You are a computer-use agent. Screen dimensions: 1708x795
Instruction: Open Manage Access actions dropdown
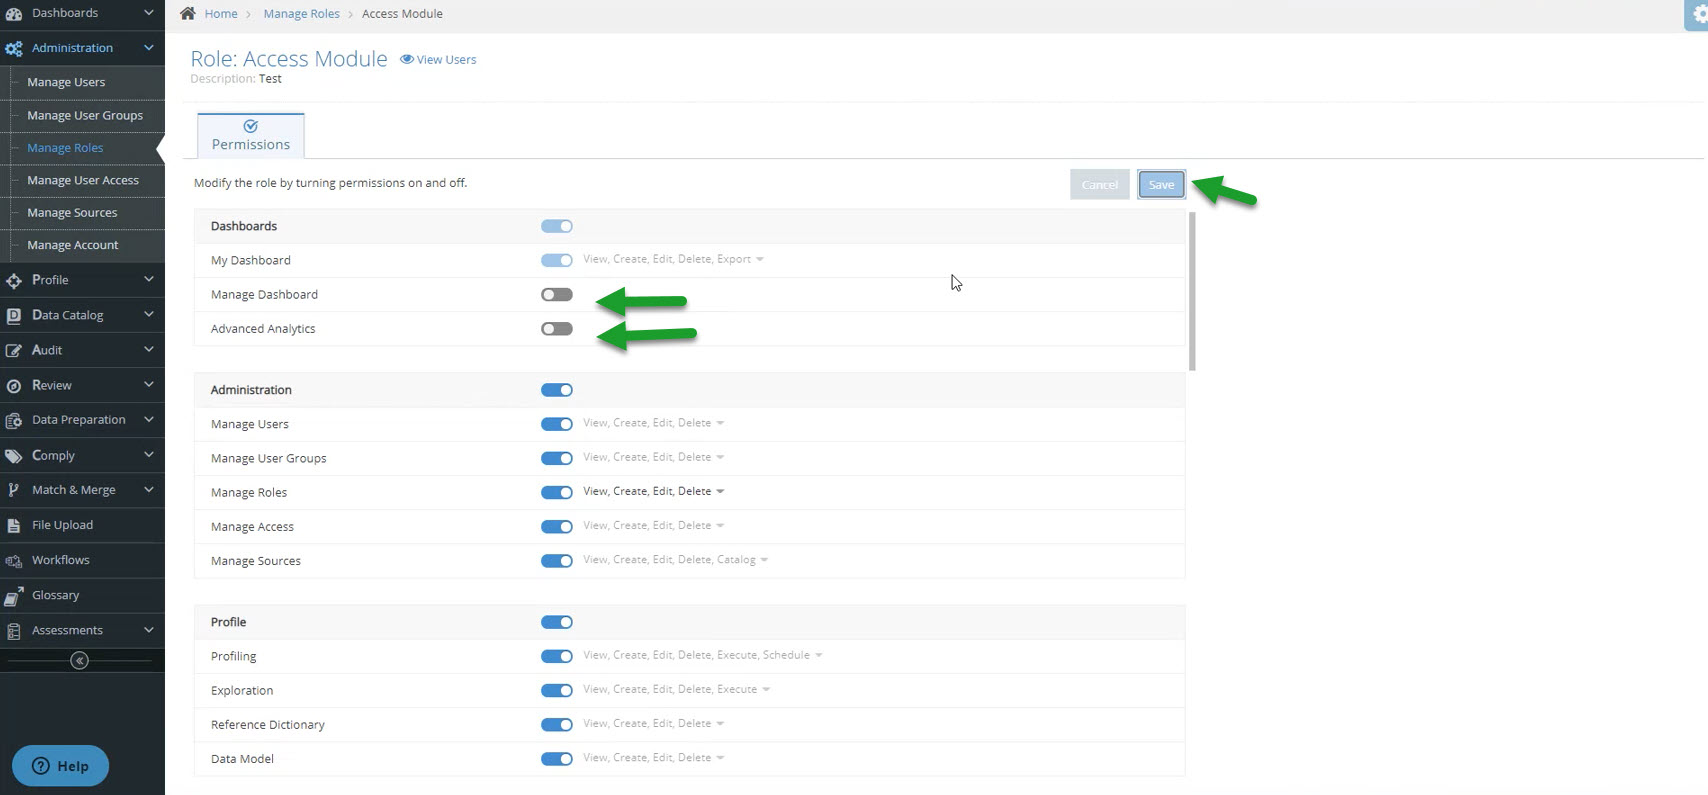[653, 525]
